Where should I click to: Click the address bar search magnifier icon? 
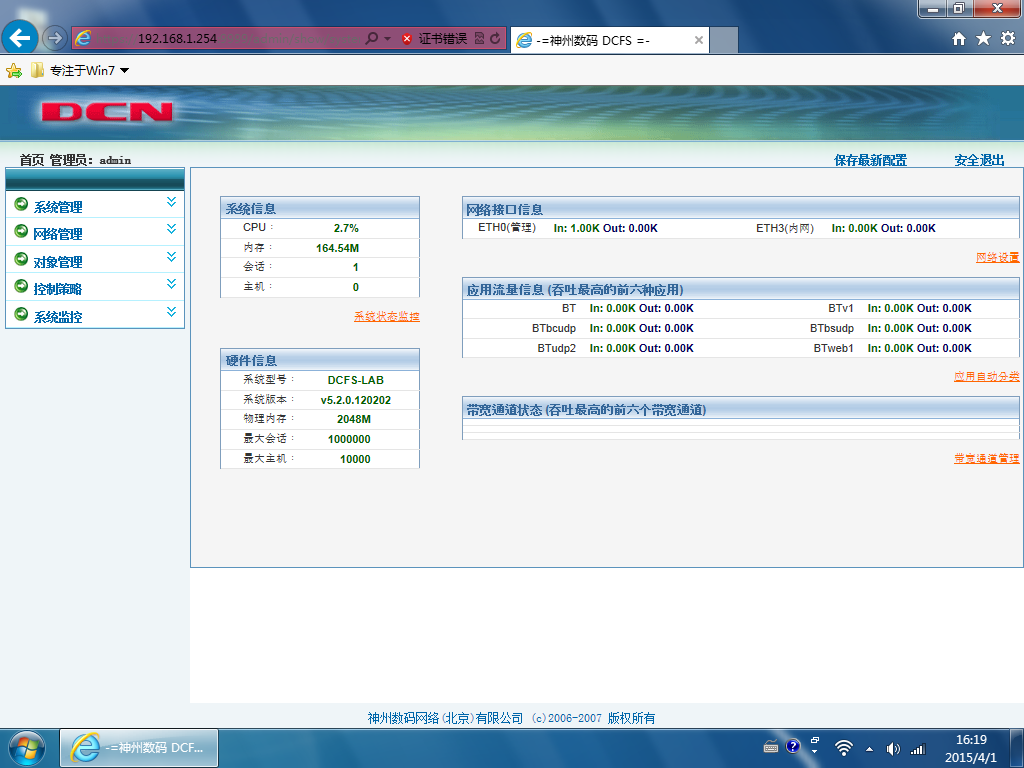(x=371, y=39)
